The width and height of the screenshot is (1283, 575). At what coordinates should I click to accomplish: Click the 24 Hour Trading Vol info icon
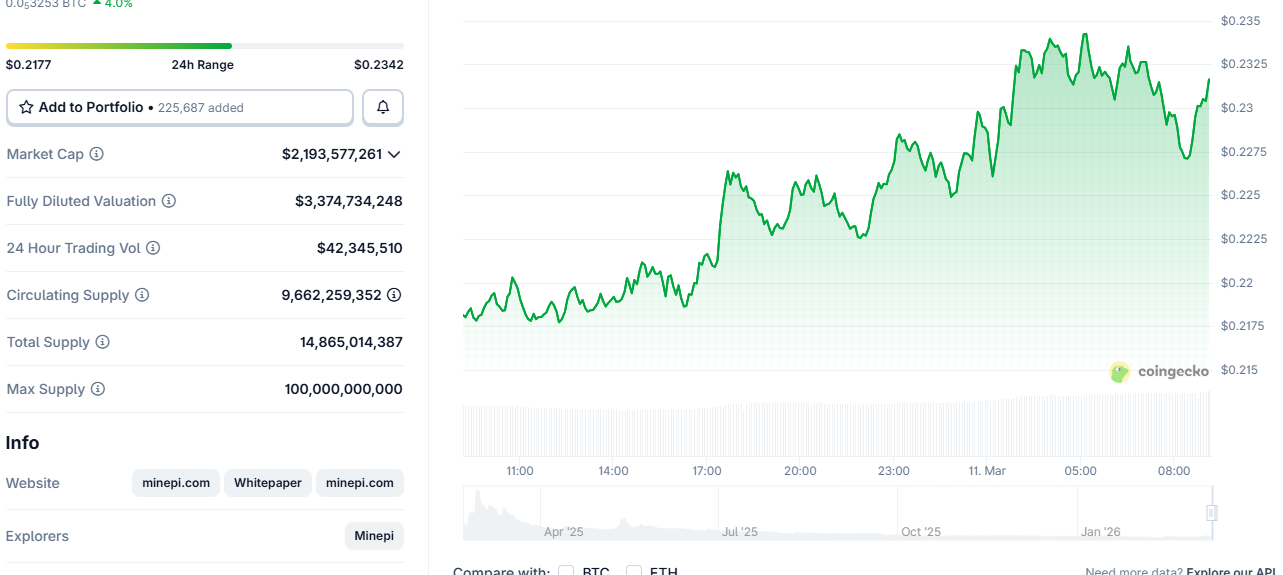click(153, 248)
